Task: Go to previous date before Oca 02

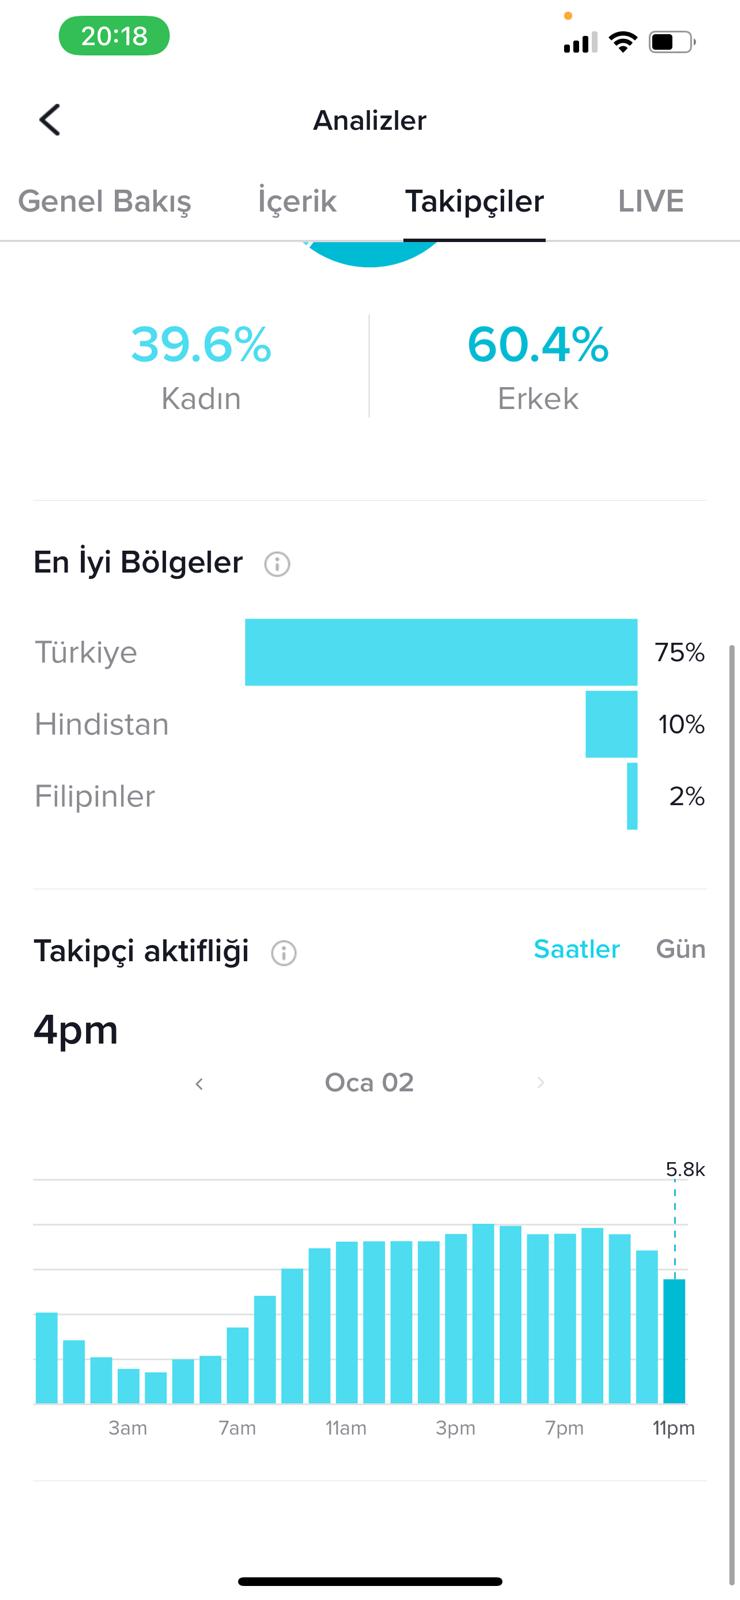Action: [x=199, y=1084]
